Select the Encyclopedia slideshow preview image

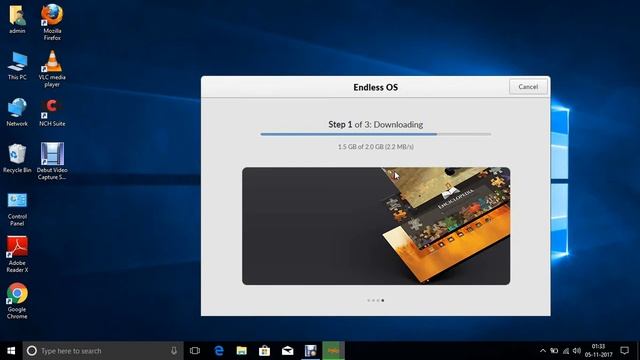point(376,226)
